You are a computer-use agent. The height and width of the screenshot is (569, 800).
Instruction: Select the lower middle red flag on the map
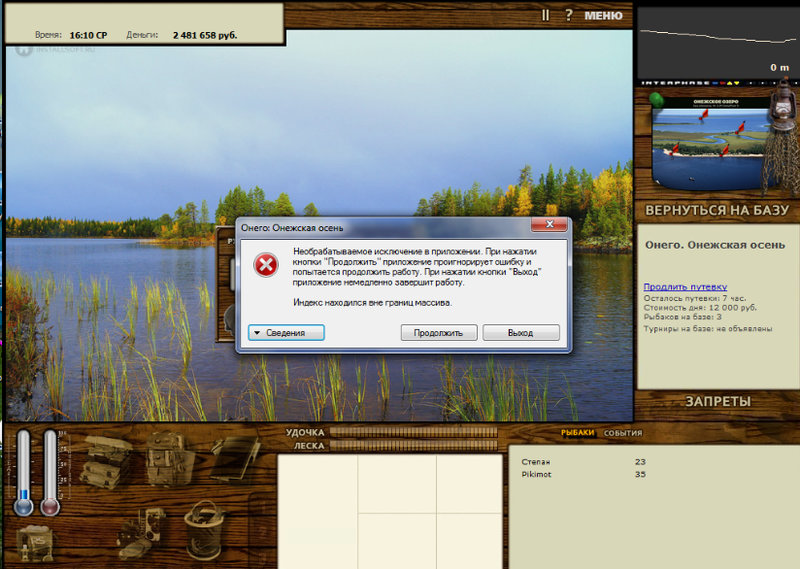pyautogui.click(x=724, y=151)
